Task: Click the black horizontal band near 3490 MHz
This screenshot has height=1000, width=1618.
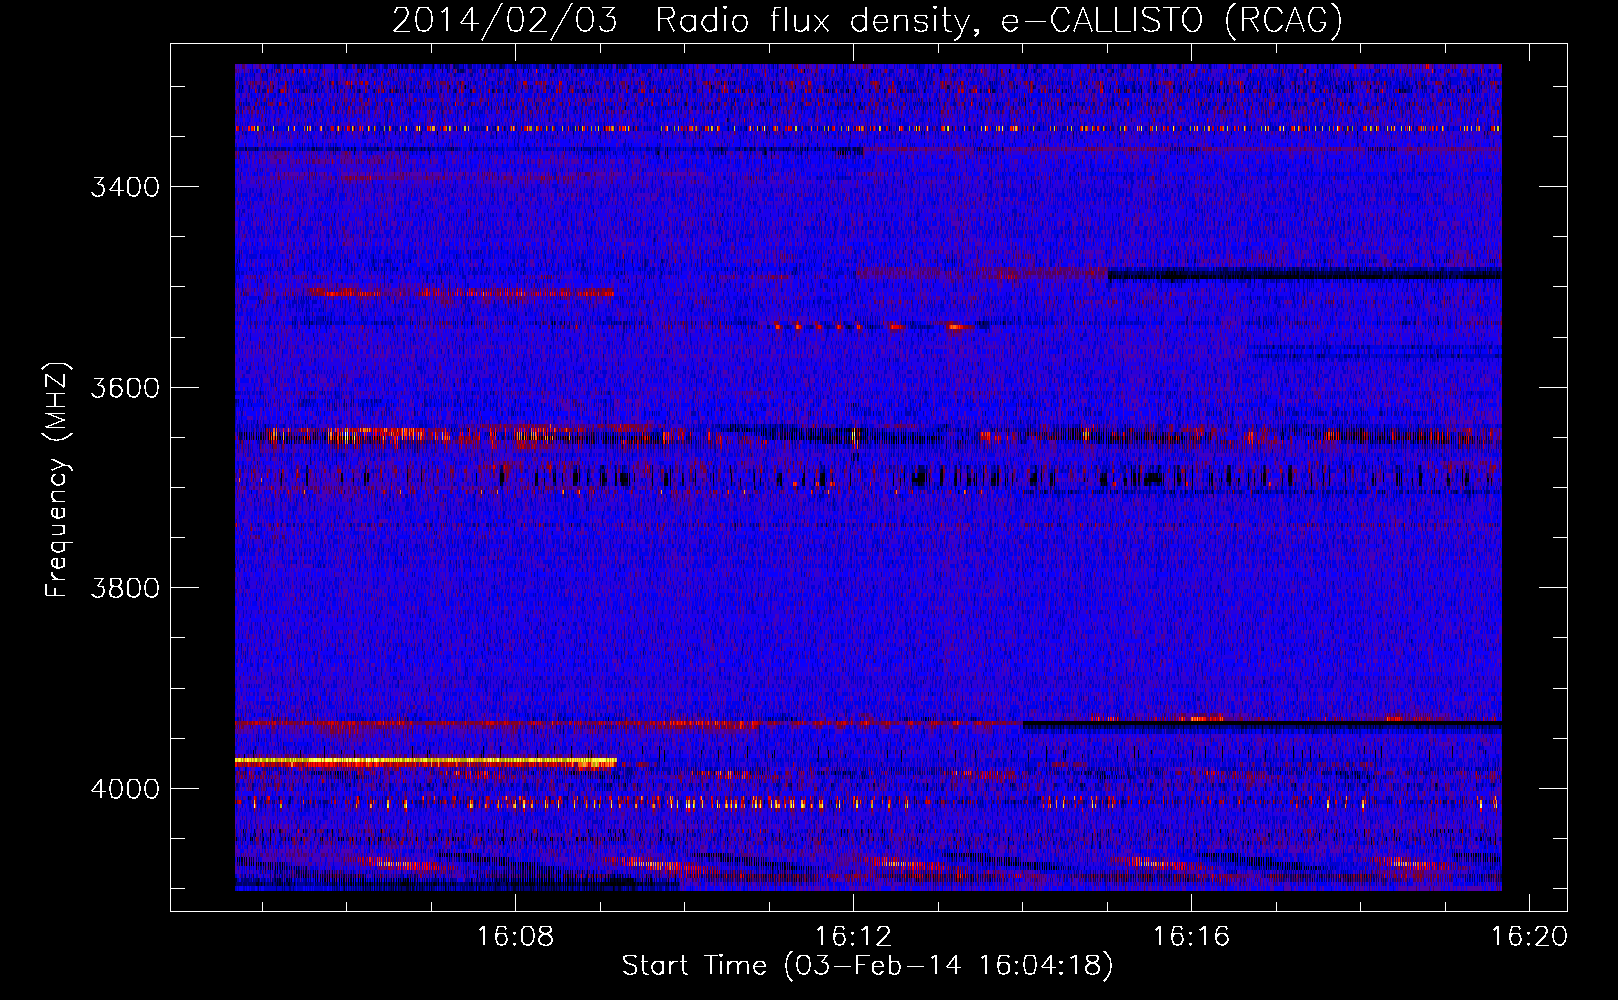Action: (1304, 273)
